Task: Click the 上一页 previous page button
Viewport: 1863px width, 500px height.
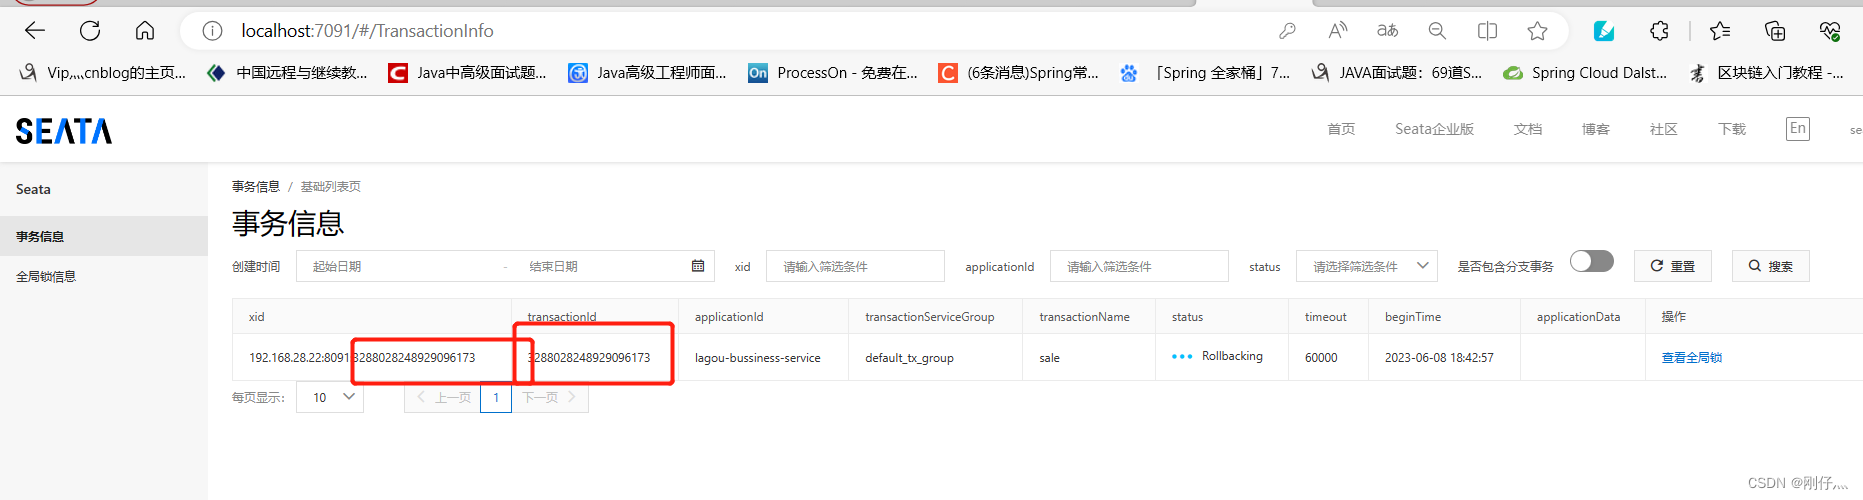Action: point(443,397)
